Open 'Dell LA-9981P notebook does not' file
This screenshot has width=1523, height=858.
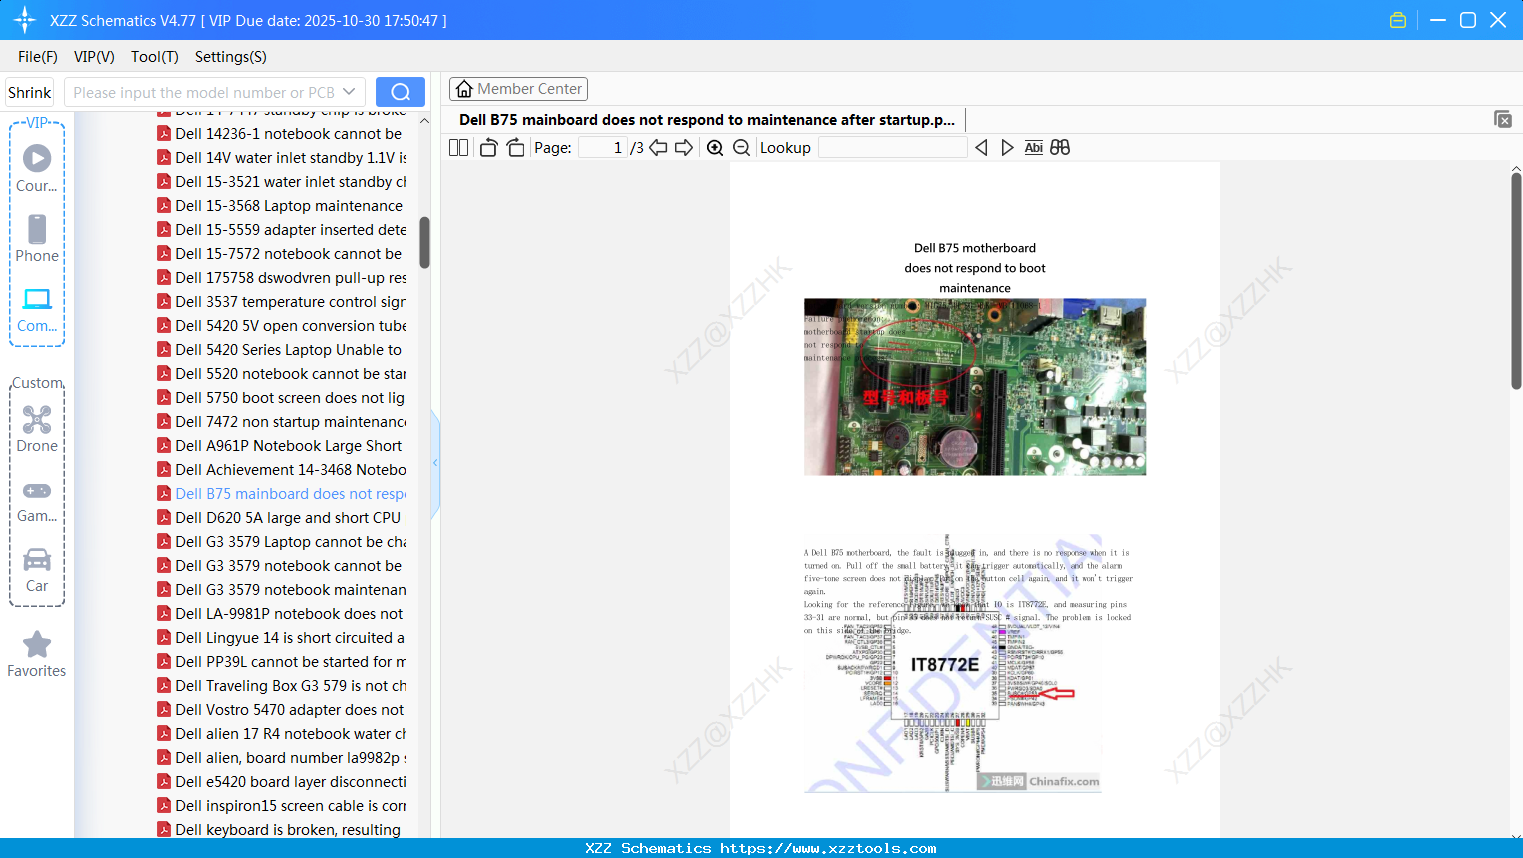282,614
